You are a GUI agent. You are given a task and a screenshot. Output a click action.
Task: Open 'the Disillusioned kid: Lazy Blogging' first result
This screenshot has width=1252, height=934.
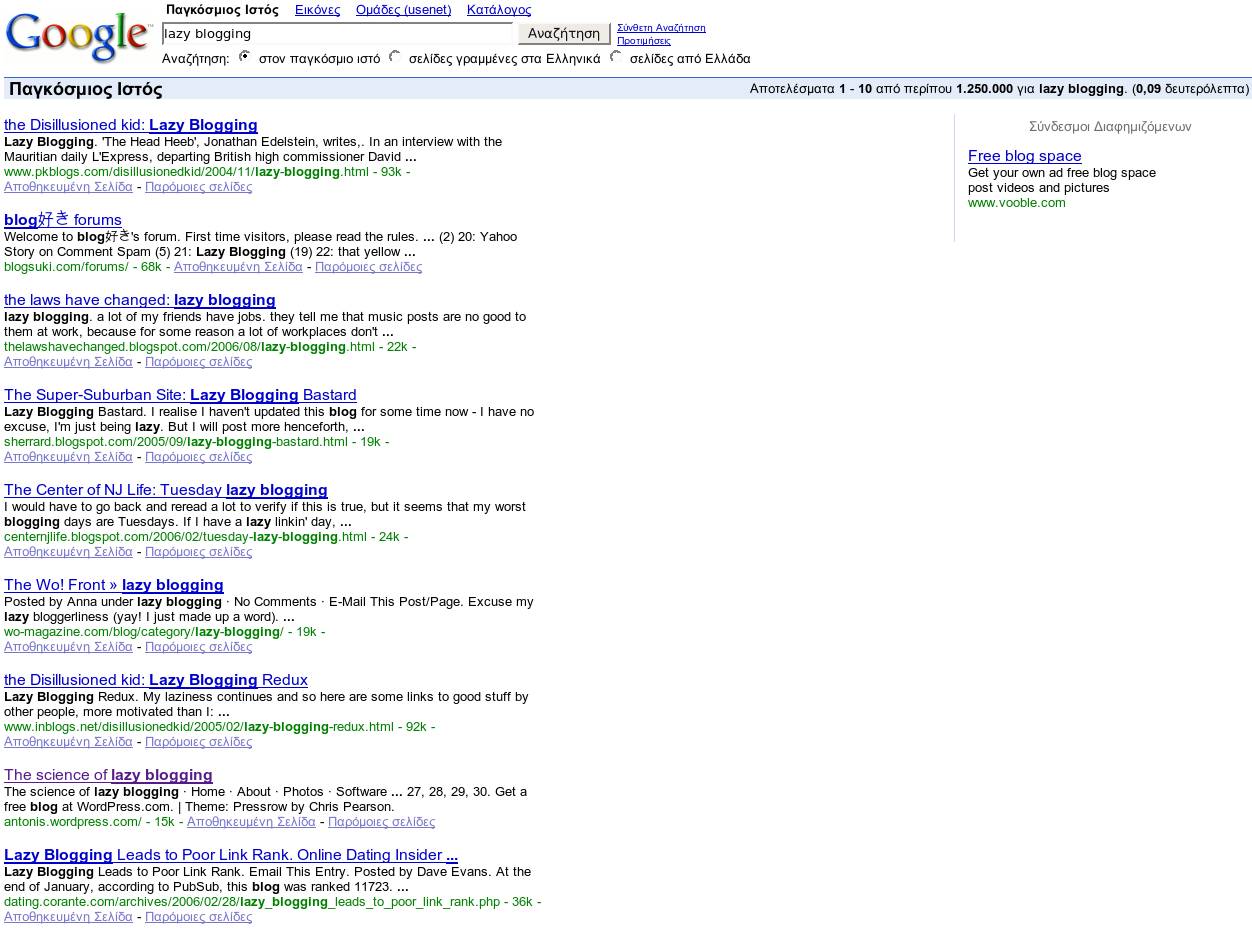131,125
